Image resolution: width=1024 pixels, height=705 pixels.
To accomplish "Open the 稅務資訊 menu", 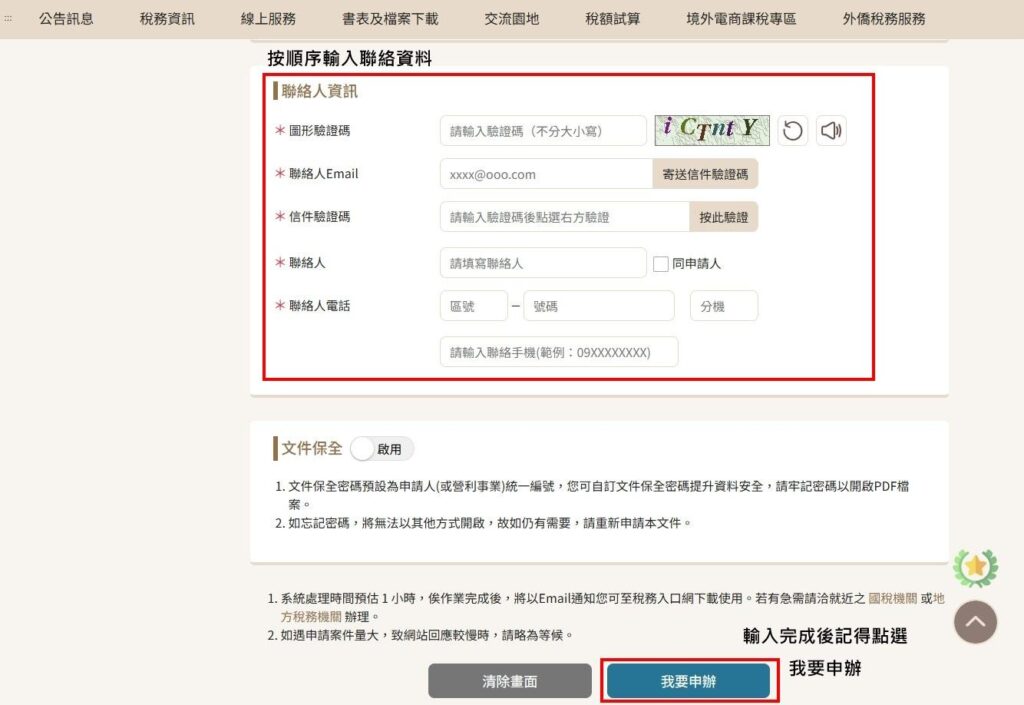I will pos(167,19).
